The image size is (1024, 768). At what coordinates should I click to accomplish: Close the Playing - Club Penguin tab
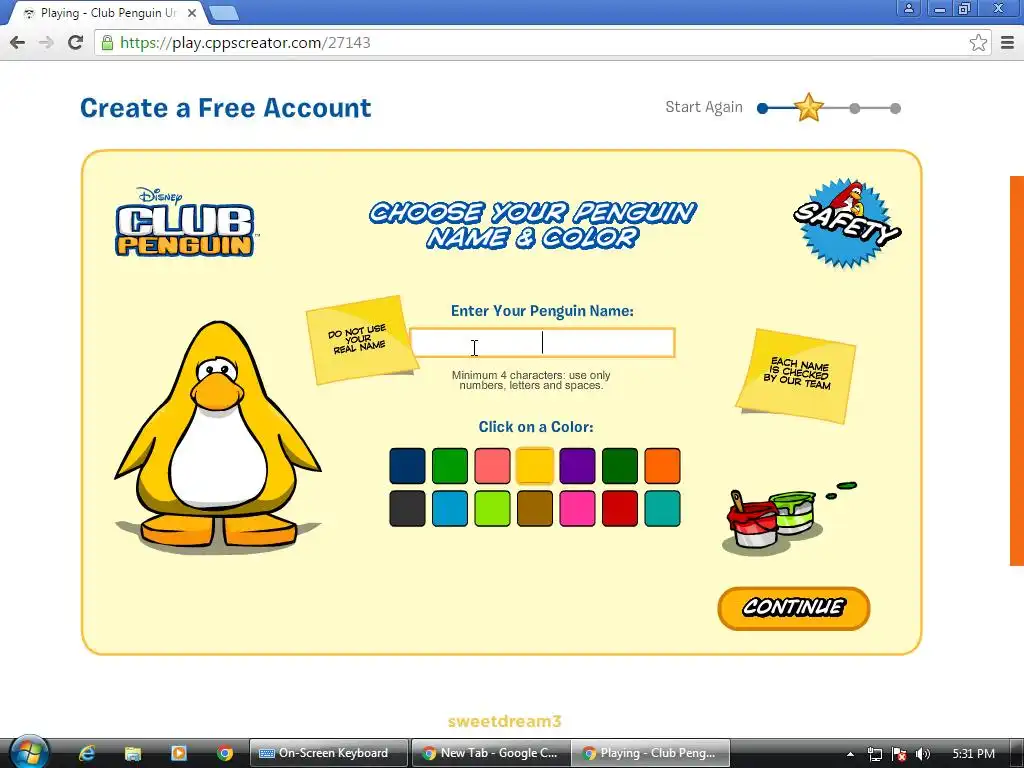(x=192, y=13)
